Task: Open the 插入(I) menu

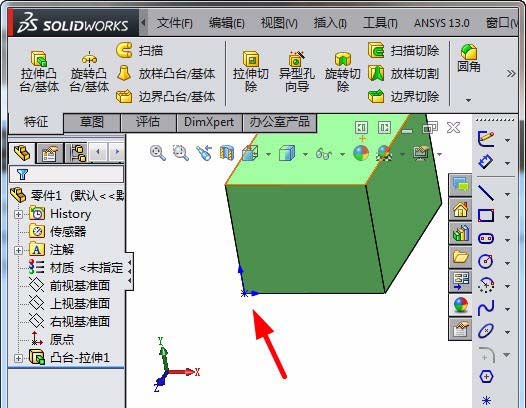Action: pos(330,23)
